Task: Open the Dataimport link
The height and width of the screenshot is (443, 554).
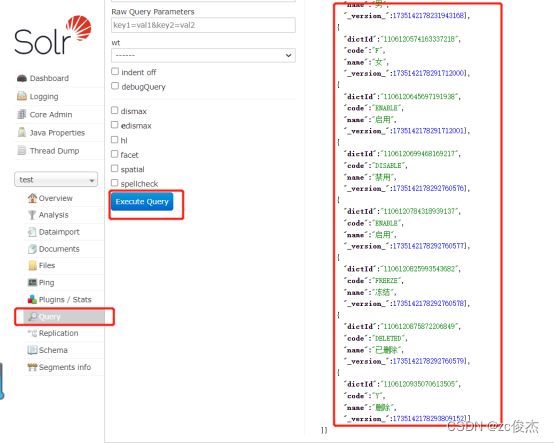Action: point(59,232)
